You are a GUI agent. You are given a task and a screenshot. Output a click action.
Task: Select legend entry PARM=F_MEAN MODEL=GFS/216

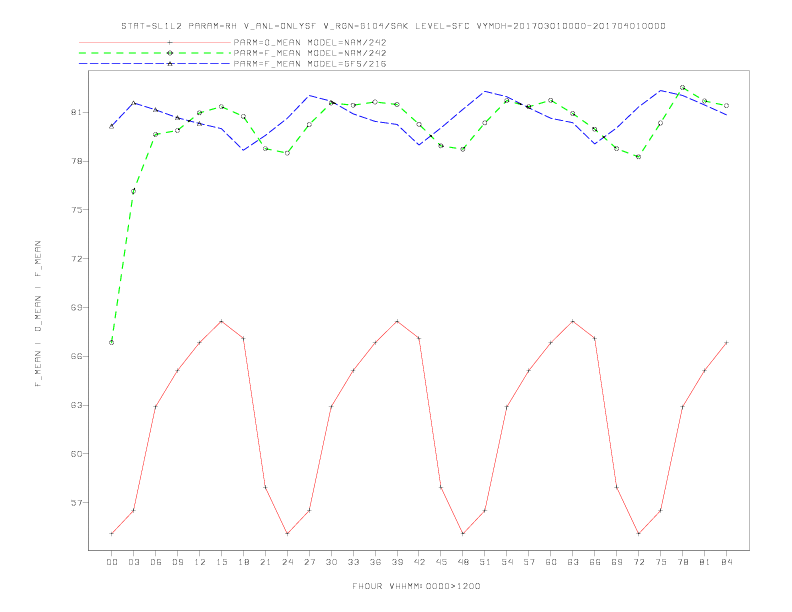click(310, 64)
